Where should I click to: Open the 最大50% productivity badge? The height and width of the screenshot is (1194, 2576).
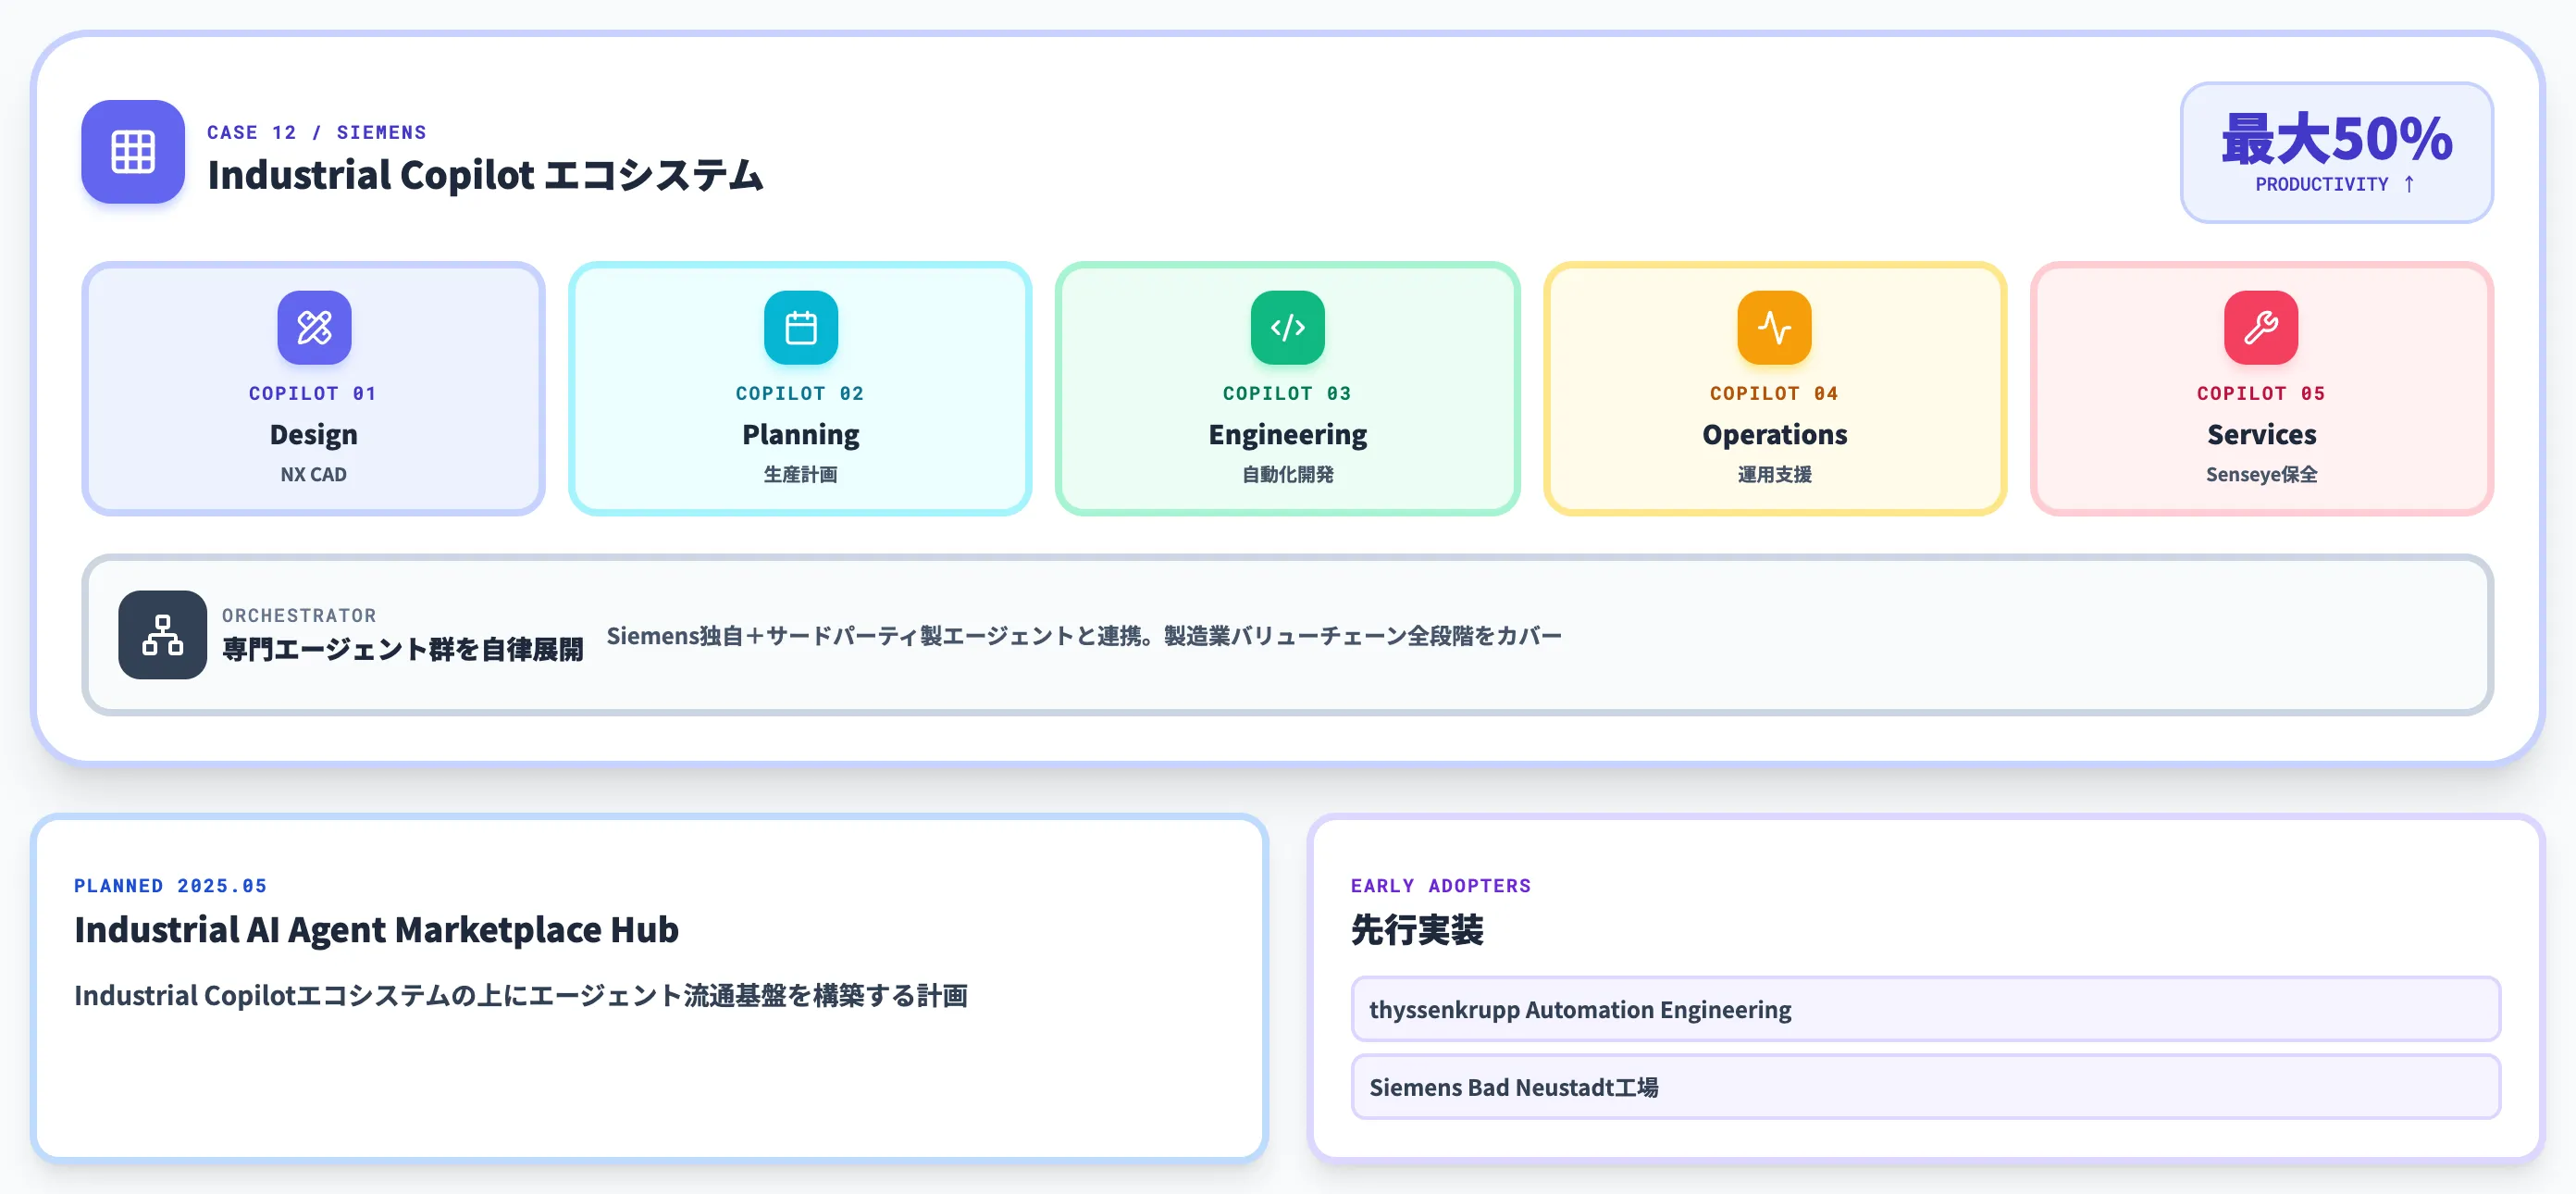pyautogui.click(x=2336, y=152)
